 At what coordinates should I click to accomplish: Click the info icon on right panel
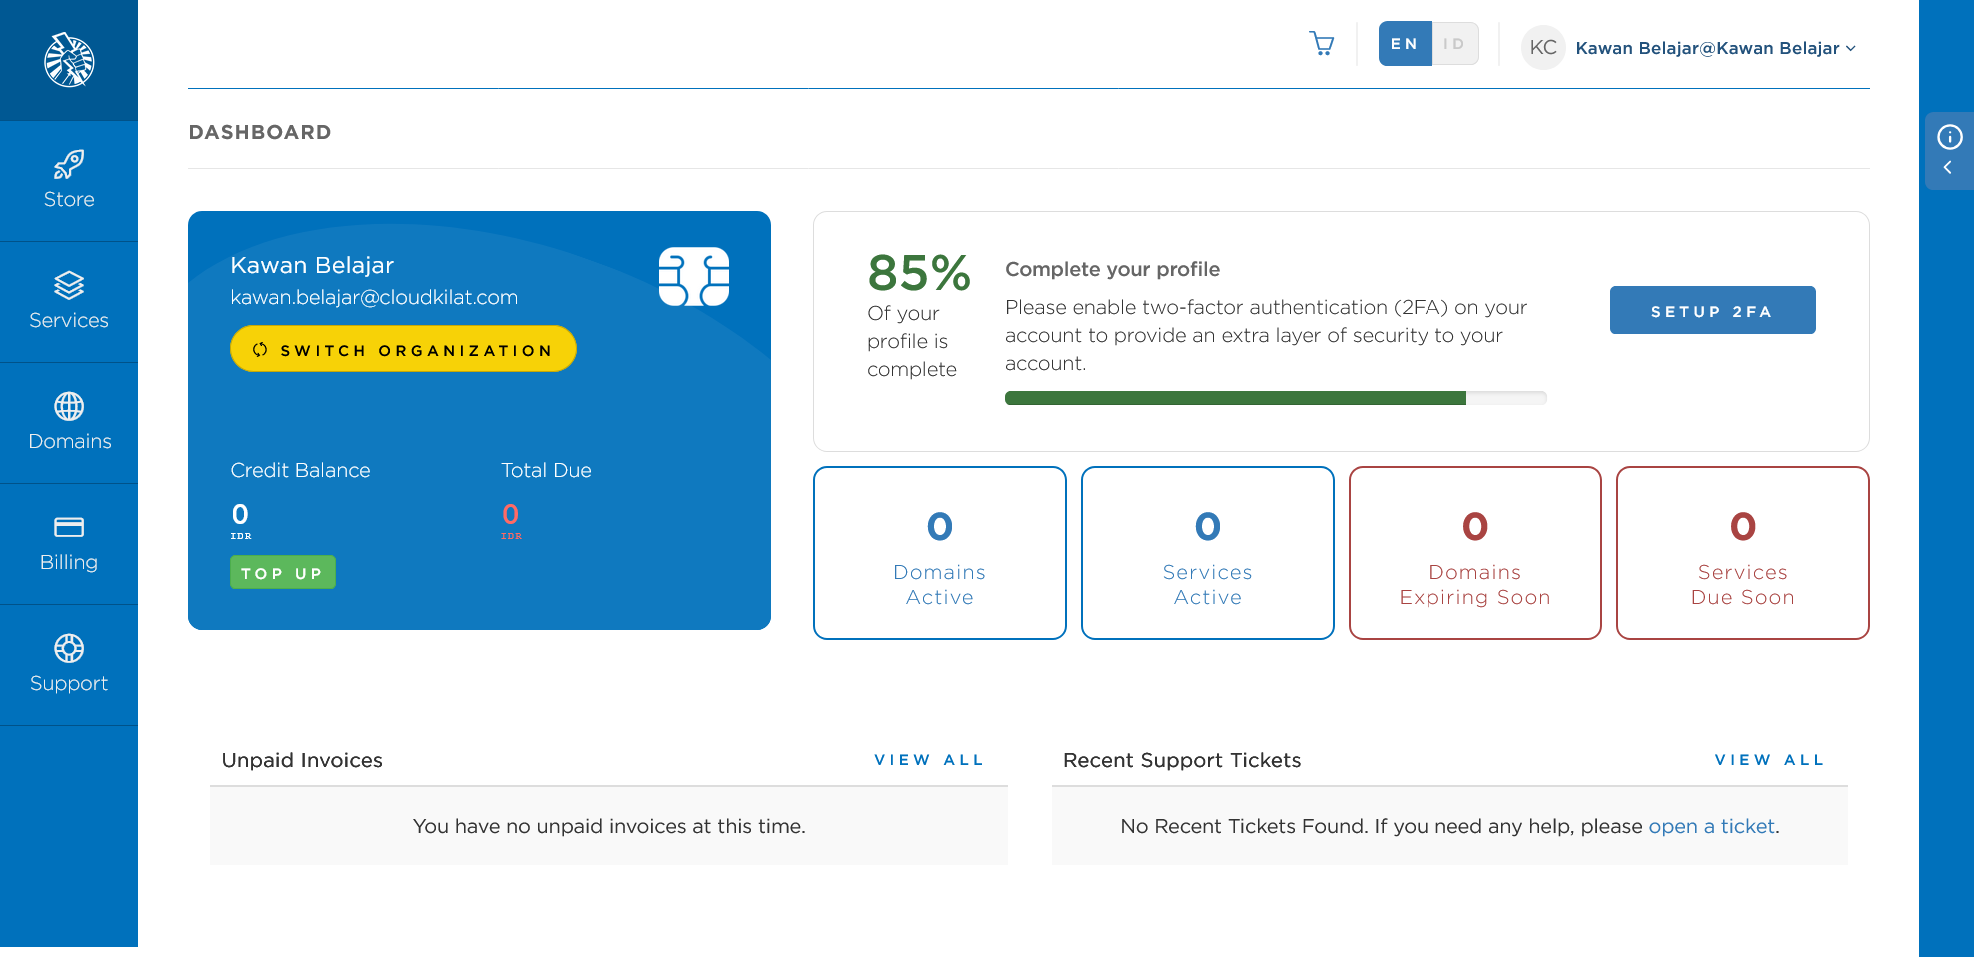coord(1949,137)
